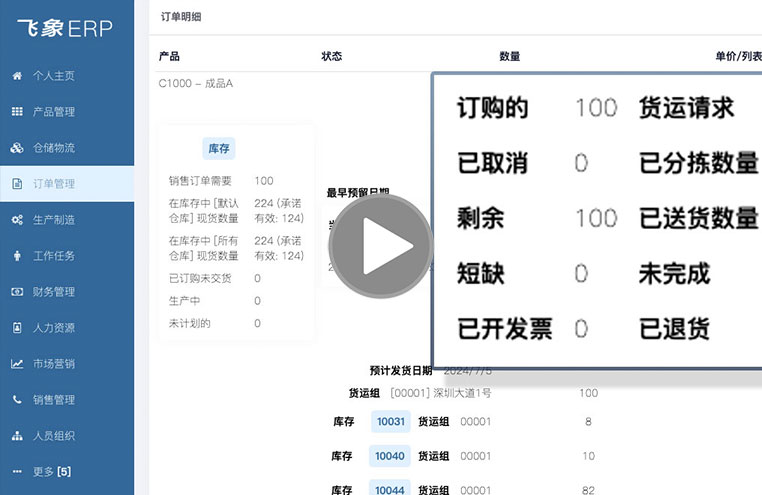Click the phone icon for 销售管理

click(17, 400)
